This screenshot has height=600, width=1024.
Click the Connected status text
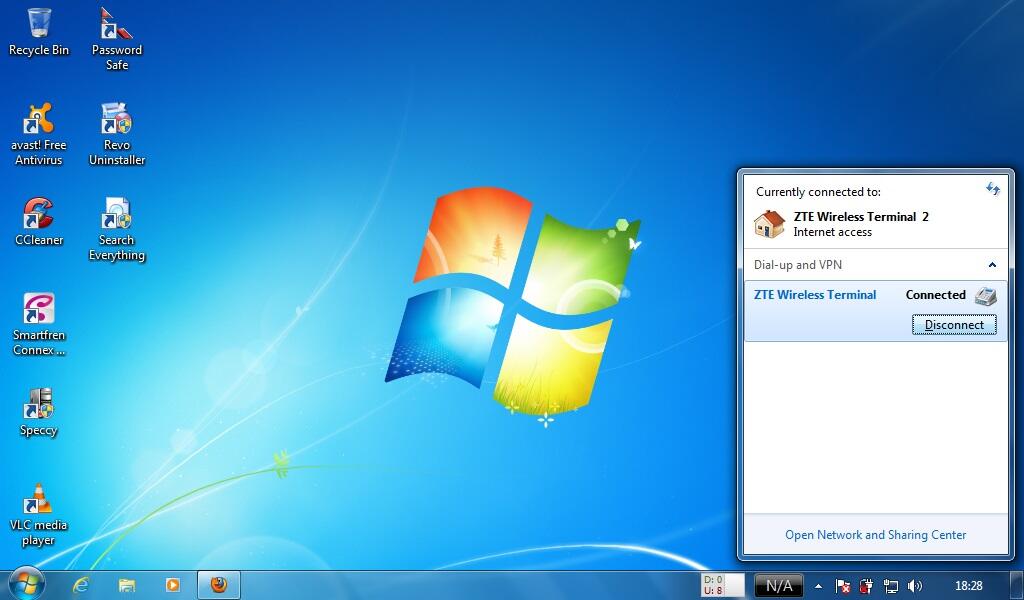point(935,295)
